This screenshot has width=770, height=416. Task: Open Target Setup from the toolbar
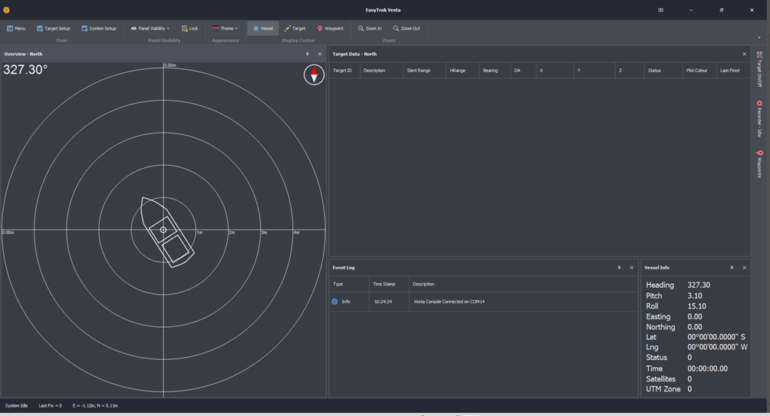[53, 28]
